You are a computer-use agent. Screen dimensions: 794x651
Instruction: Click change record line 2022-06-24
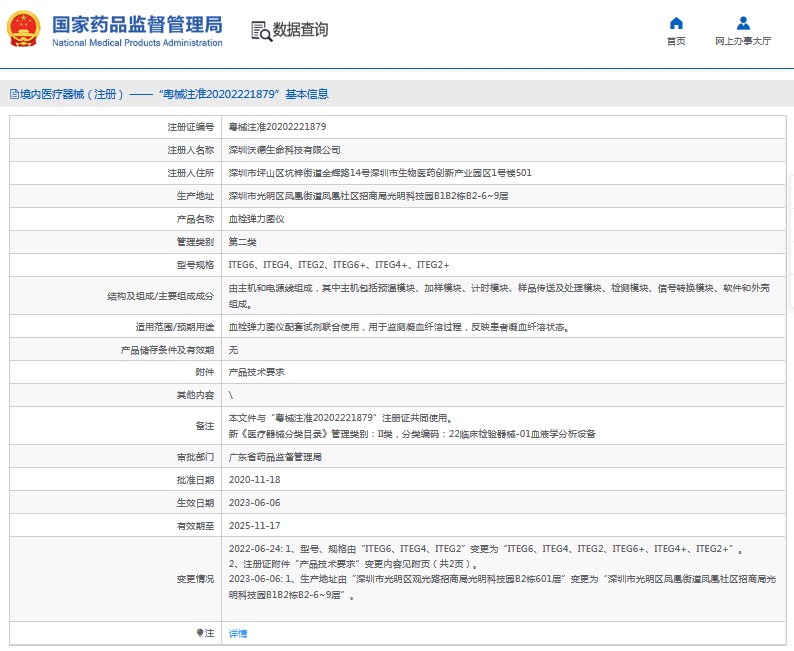click(x=486, y=549)
